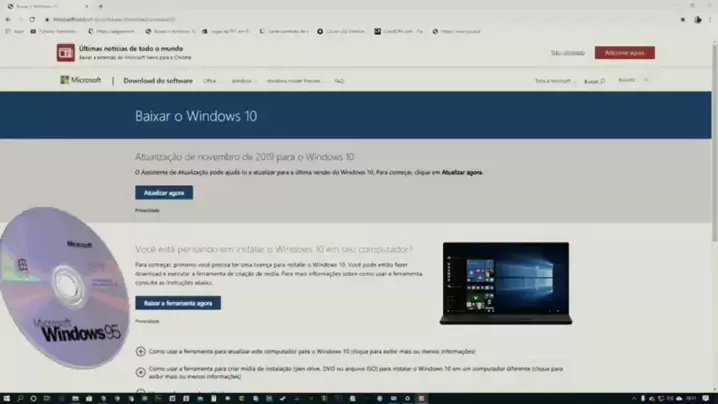The image size is (718, 404).
Task: Open the Windows Start menu
Action: tap(6, 398)
